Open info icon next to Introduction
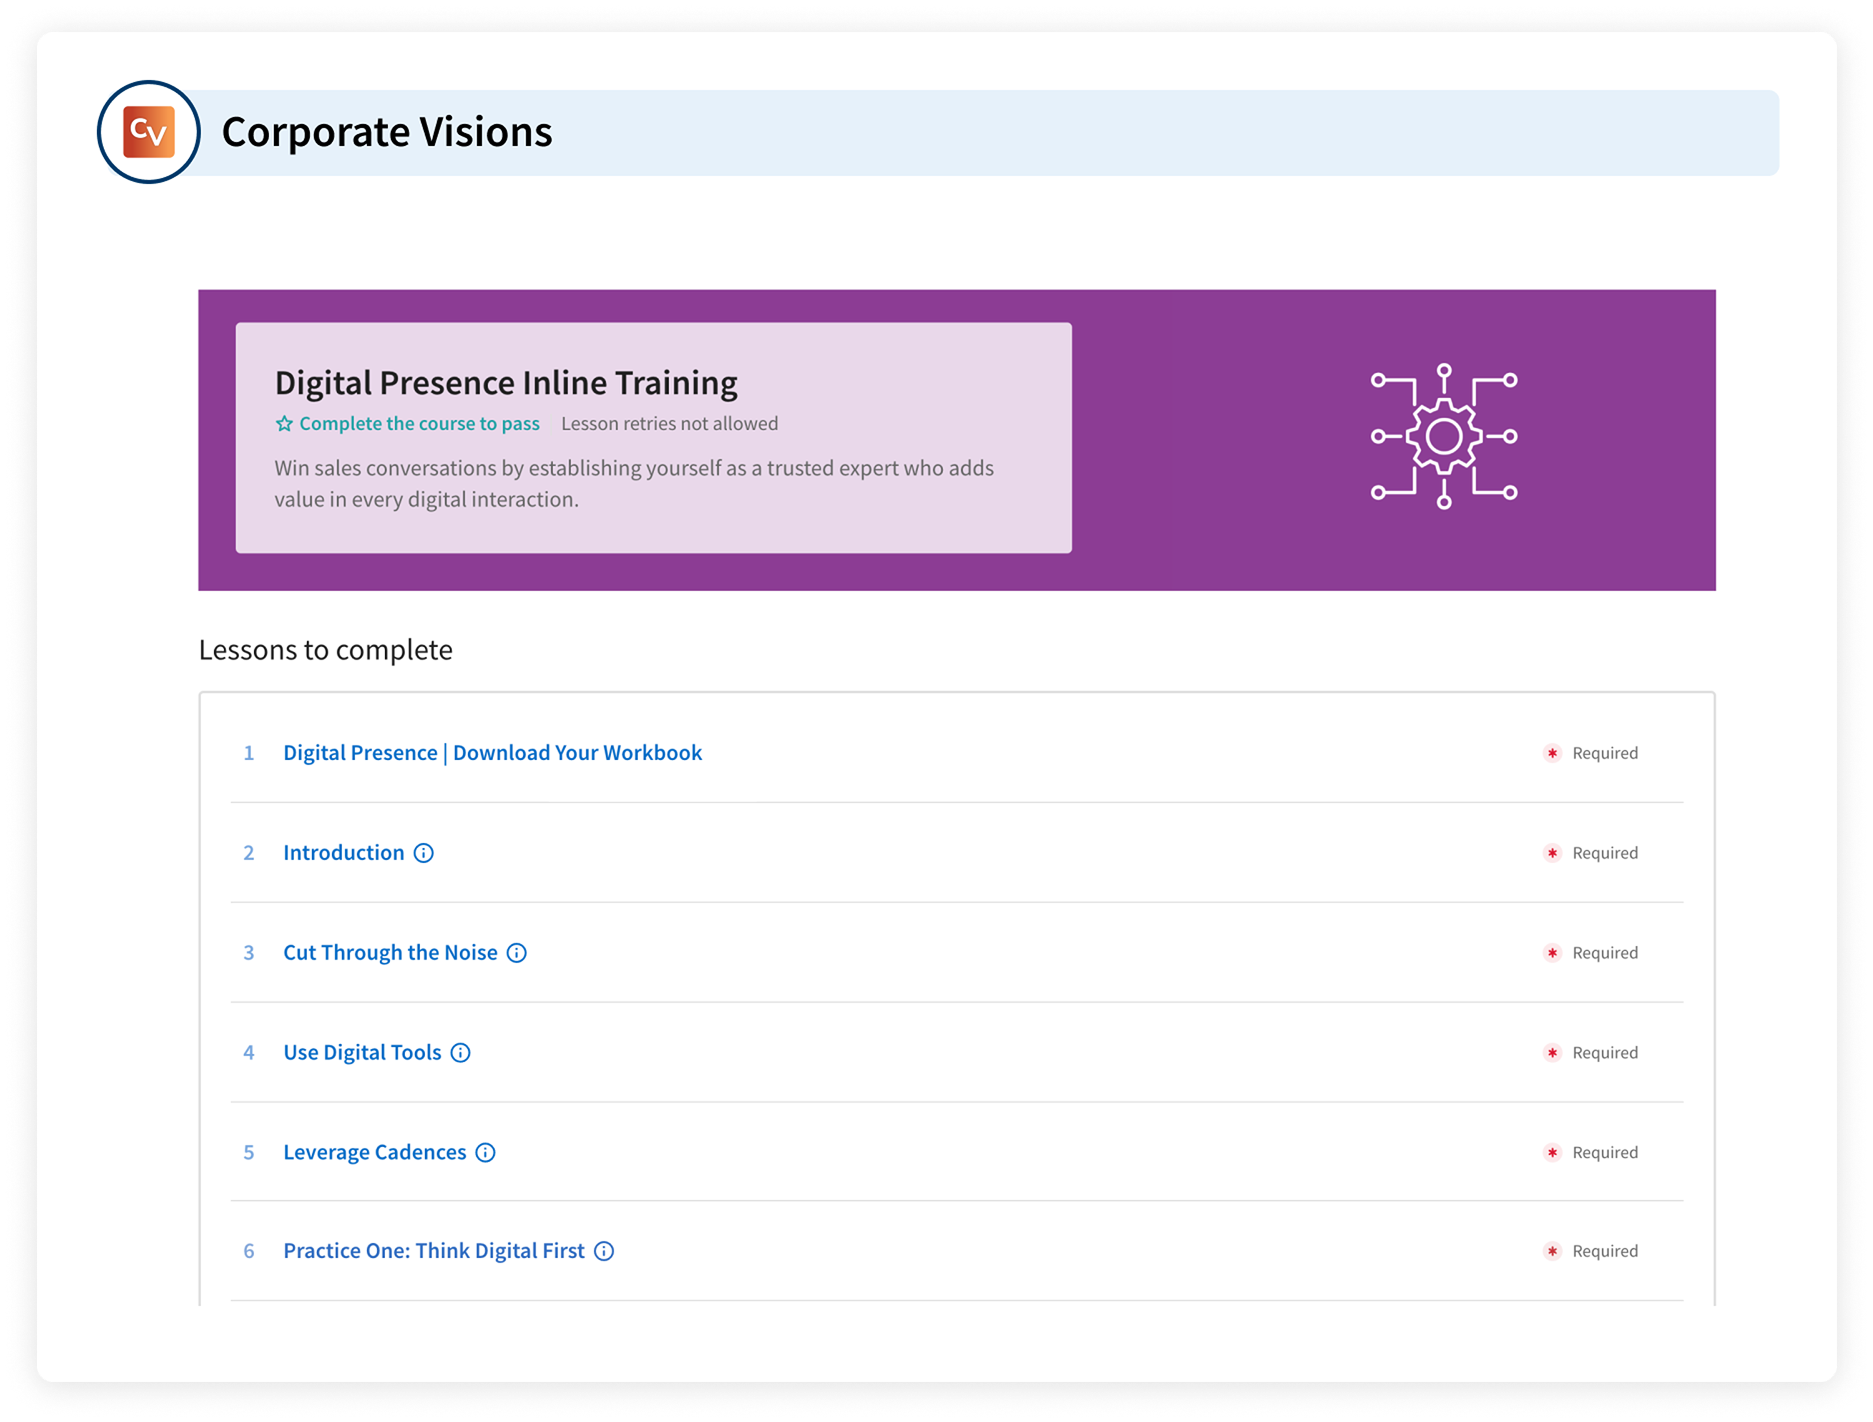The width and height of the screenshot is (1873, 1422). tap(424, 853)
